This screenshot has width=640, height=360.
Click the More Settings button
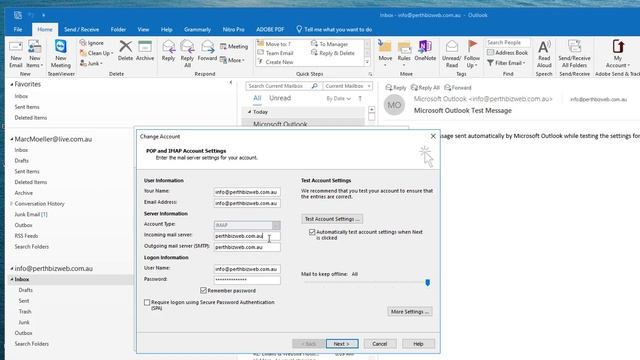click(409, 312)
